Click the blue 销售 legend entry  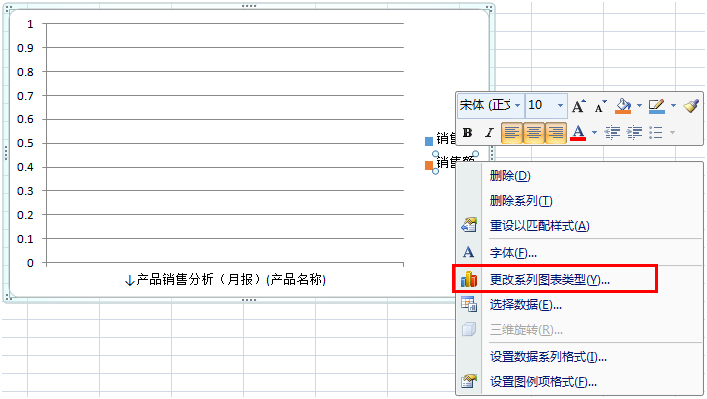(441, 139)
